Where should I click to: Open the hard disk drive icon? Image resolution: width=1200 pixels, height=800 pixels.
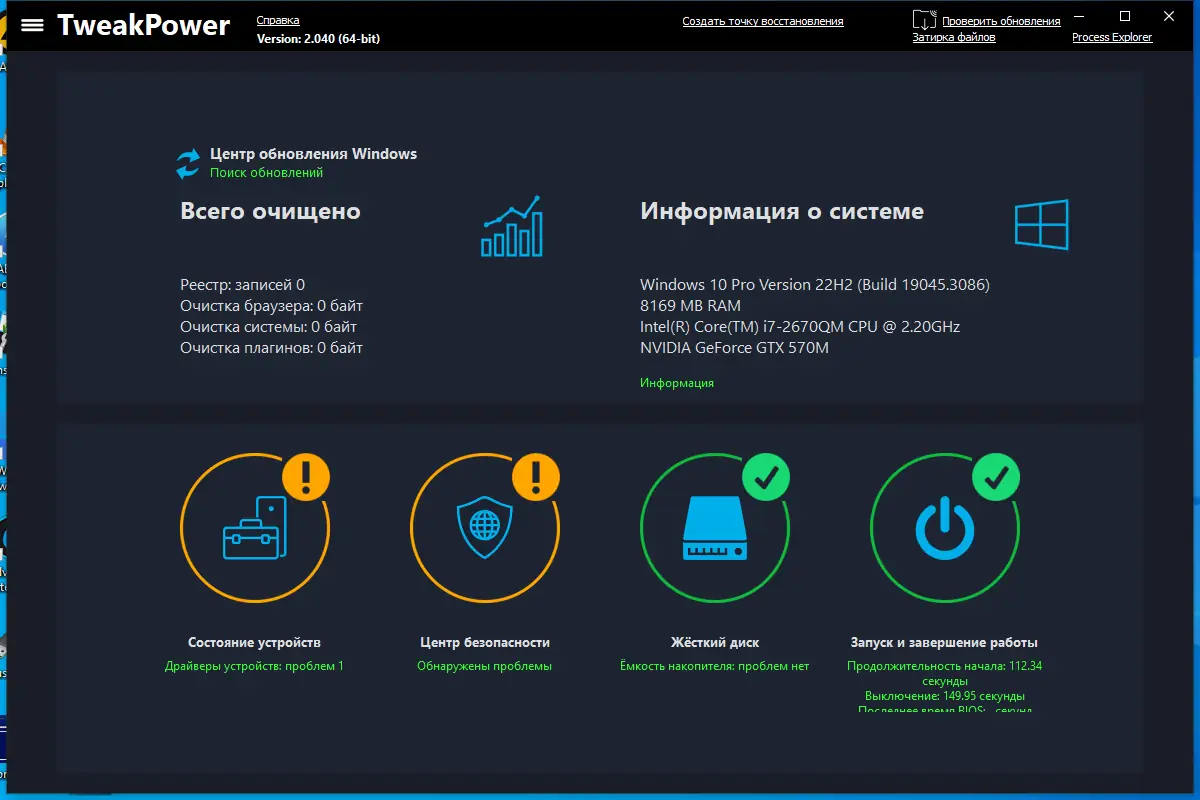tap(715, 529)
